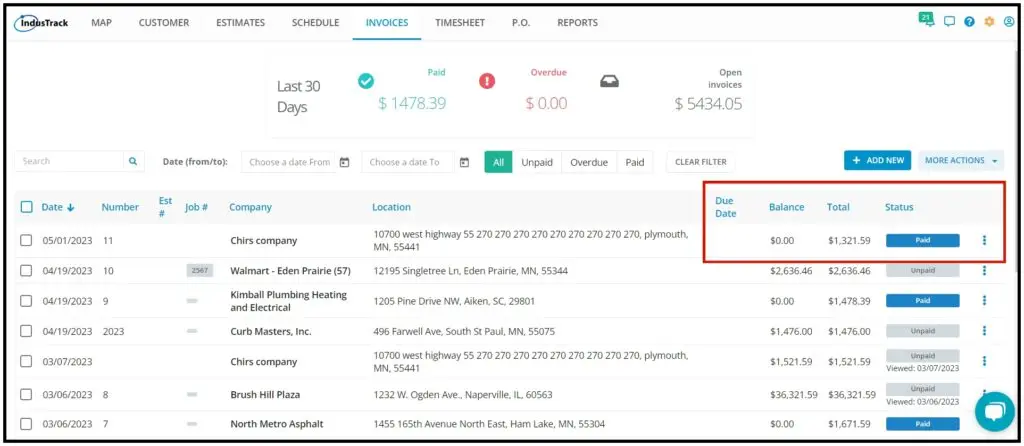This screenshot has width=1024, height=446.
Task: Click Walmart - Eden Prairie (57) company name
Action: 290,270
